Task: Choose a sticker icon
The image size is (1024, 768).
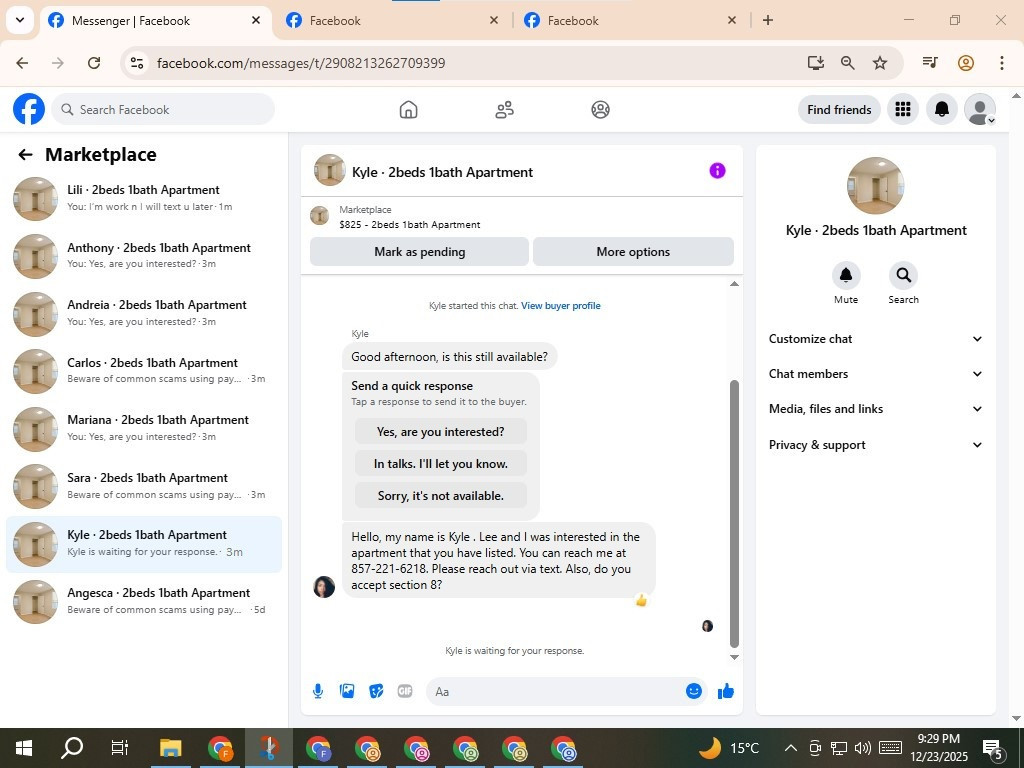Action: 376,691
